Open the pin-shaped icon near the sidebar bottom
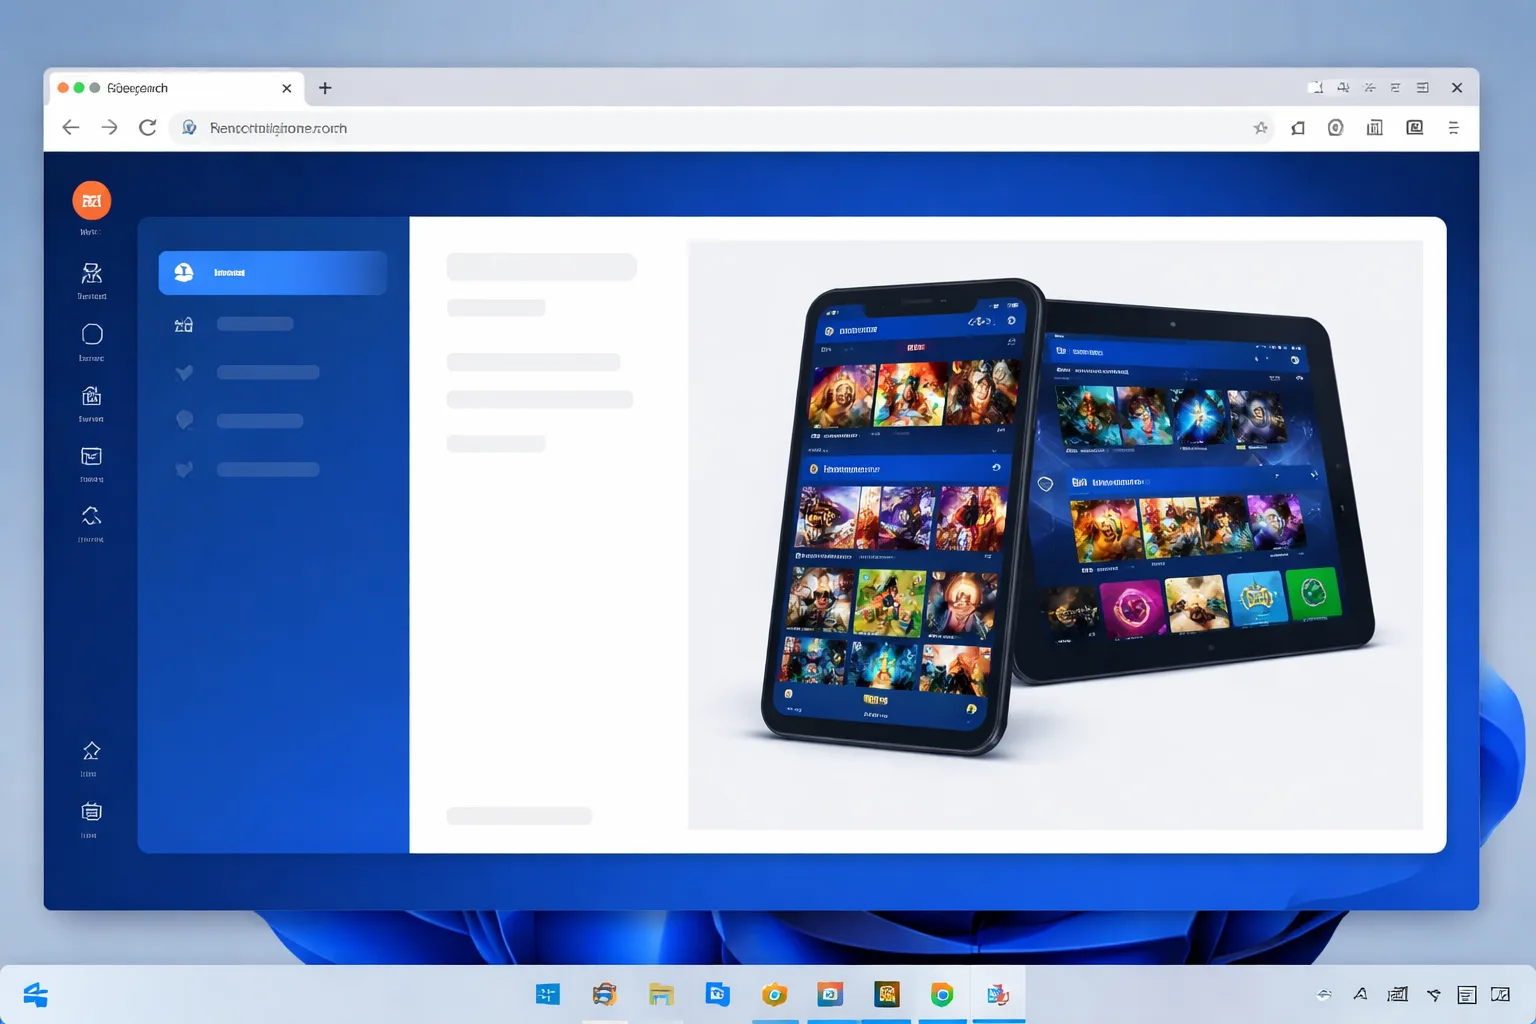 point(91,751)
